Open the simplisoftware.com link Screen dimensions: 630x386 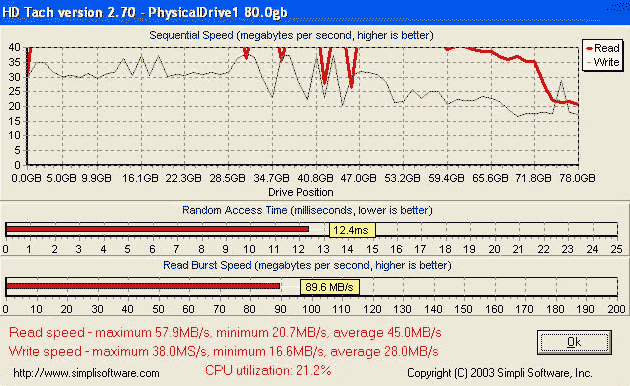[x=86, y=373]
